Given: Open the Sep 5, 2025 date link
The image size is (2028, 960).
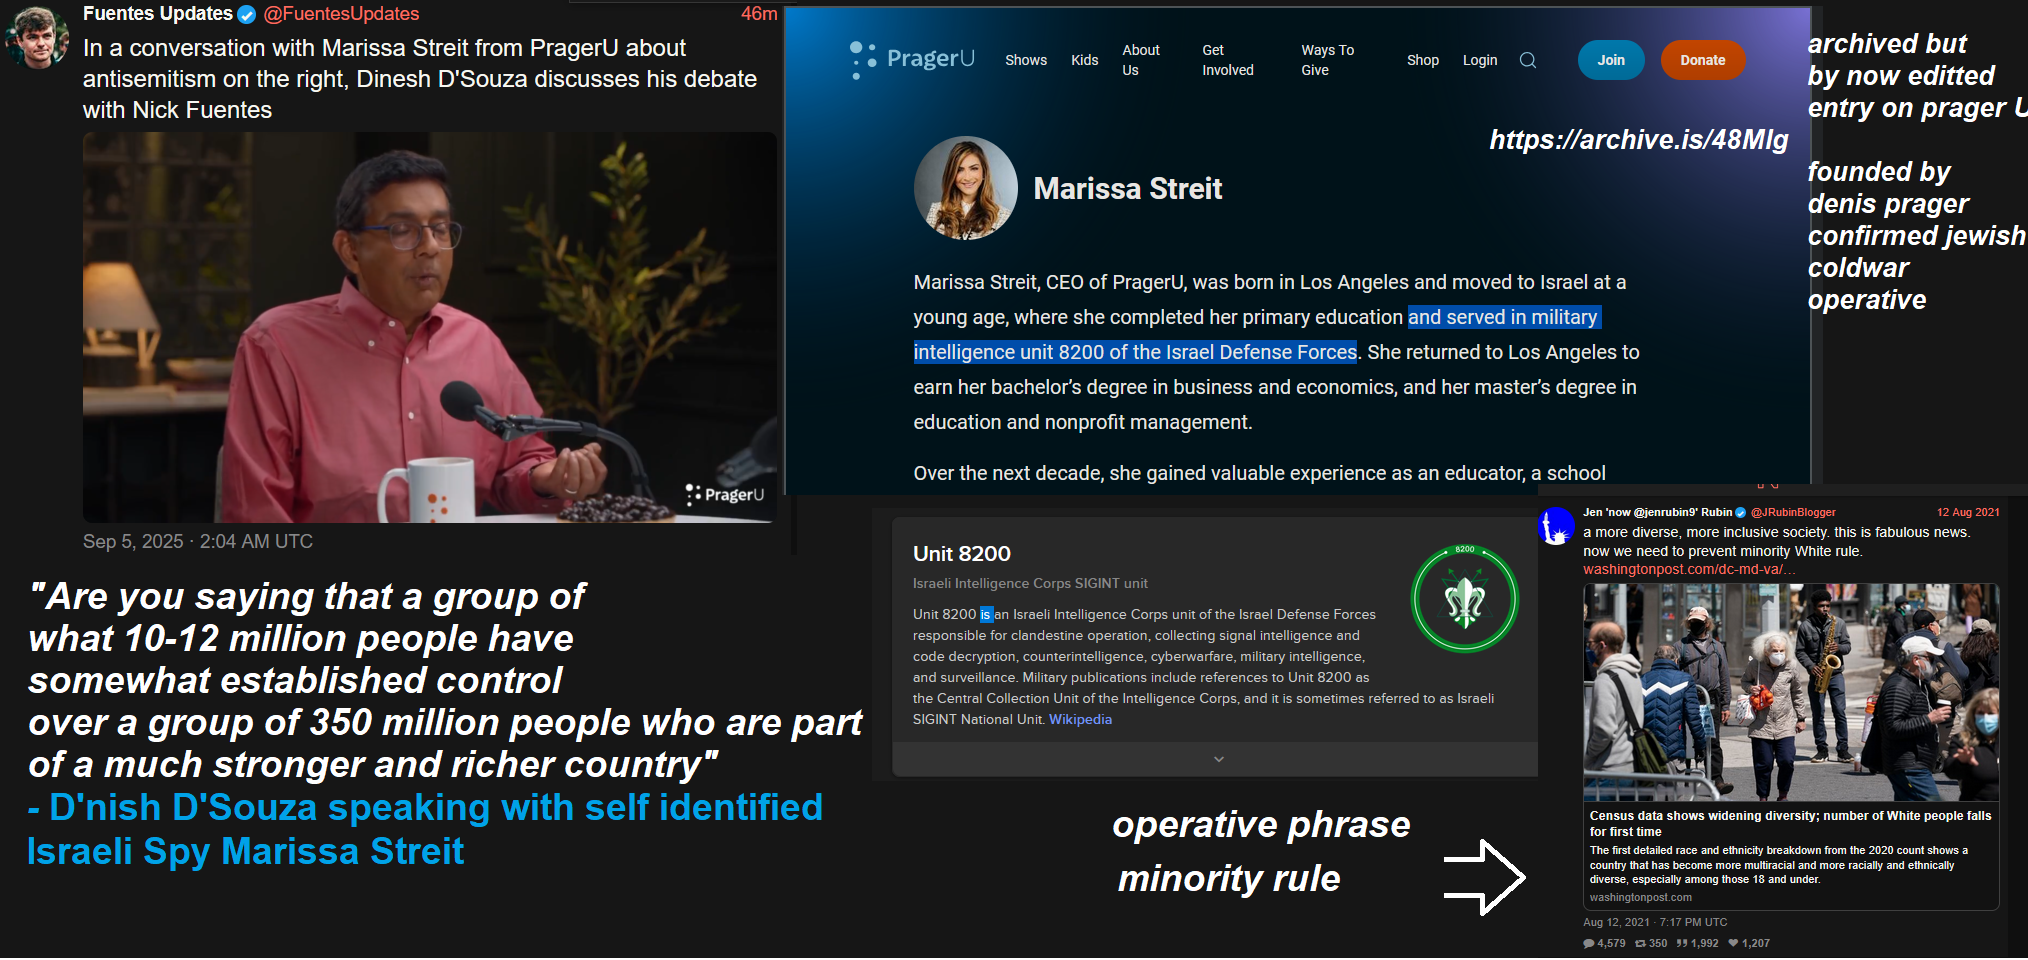Looking at the screenshot, I should [x=198, y=541].
